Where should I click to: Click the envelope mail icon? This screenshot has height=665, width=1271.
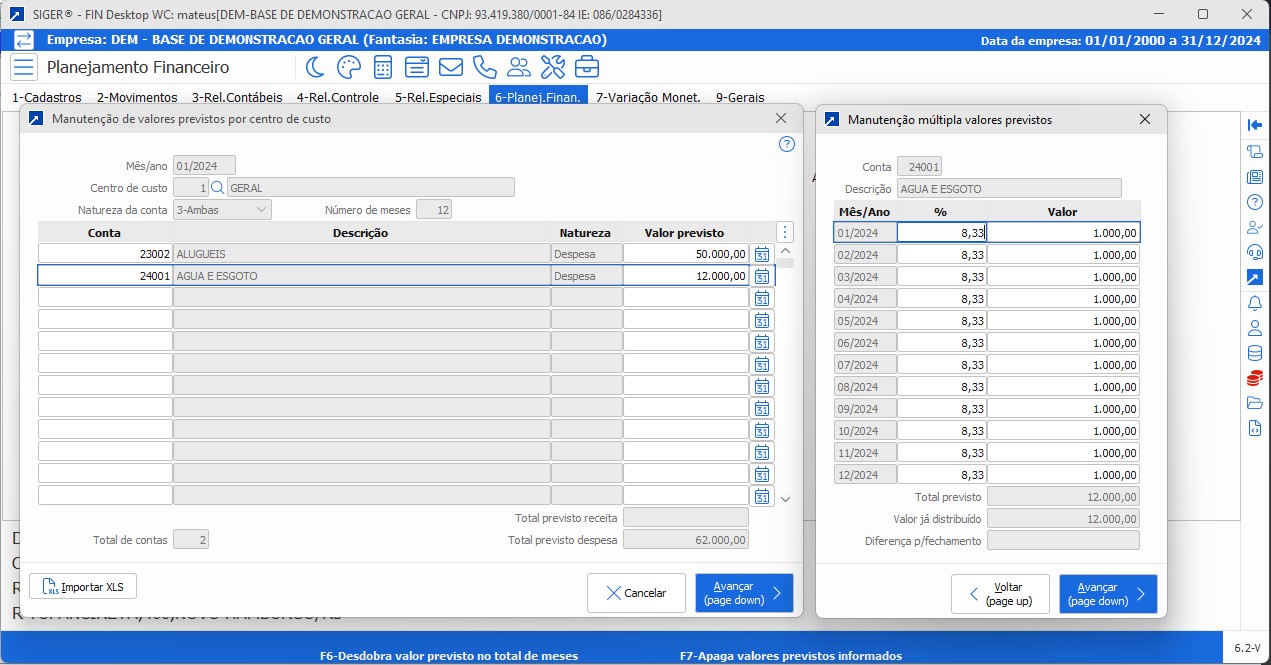[451, 67]
